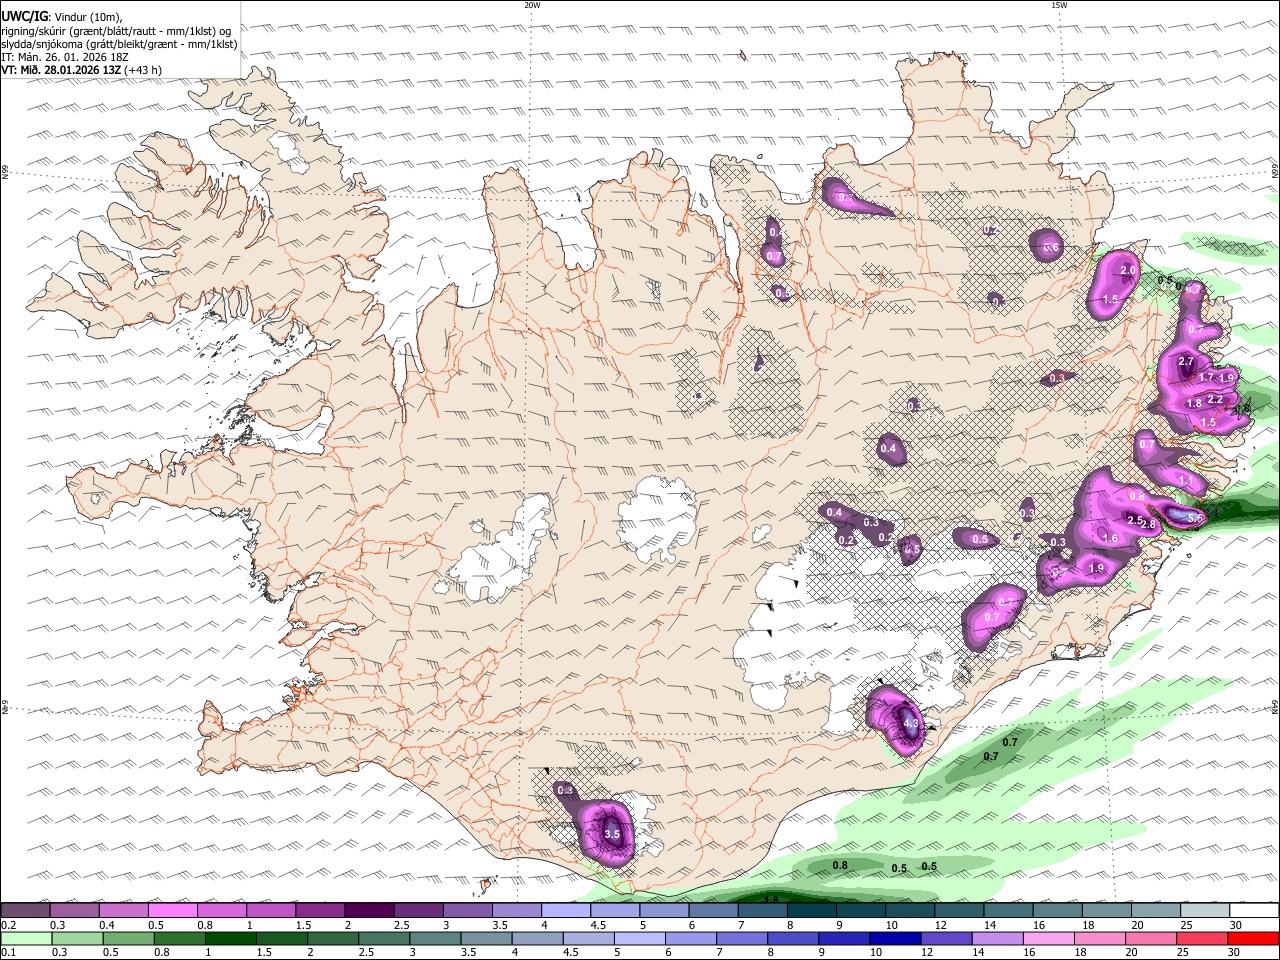
Task: Click the 'rigning/skúrir' legend description line
Action: tap(116, 30)
